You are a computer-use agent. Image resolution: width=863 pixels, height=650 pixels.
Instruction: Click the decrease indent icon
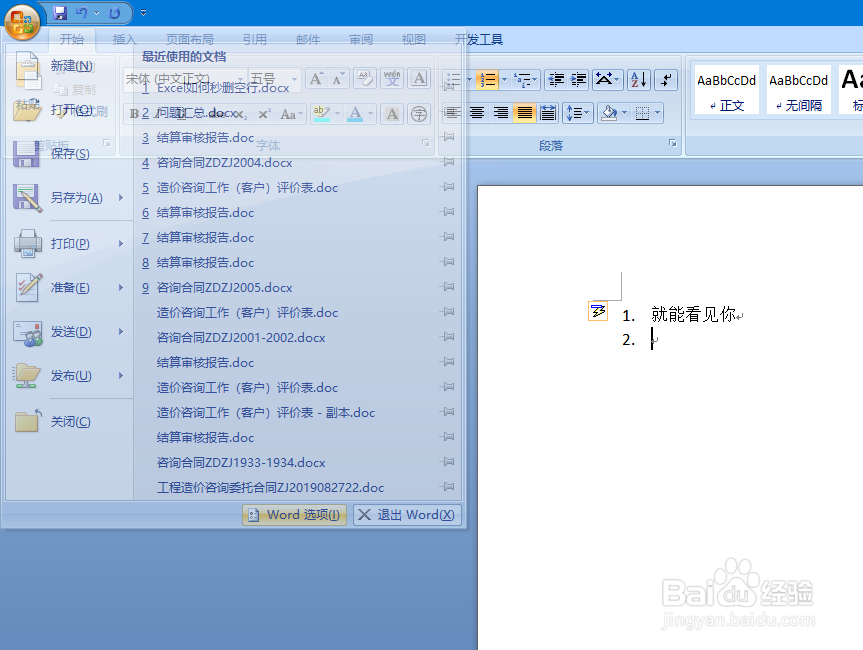pos(556,80)
